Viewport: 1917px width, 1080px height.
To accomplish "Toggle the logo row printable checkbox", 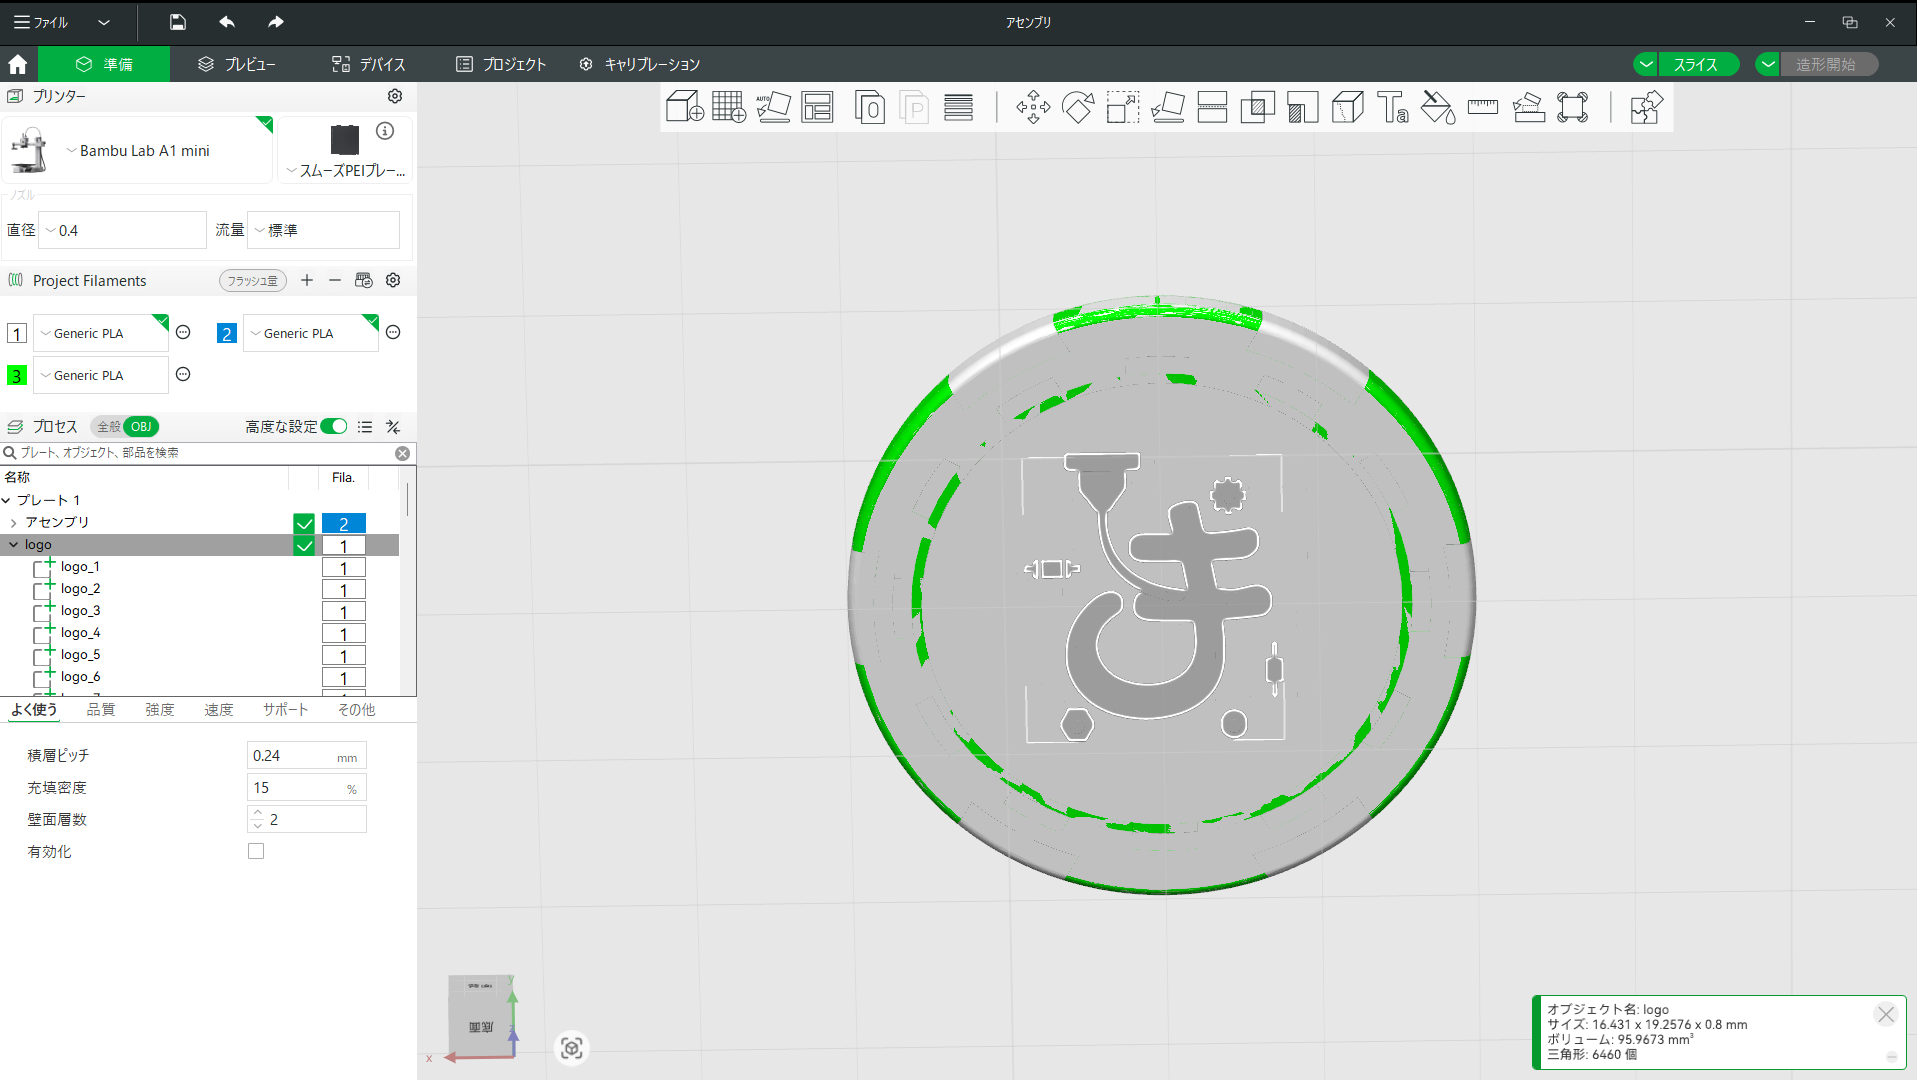I will coord(304,546).
